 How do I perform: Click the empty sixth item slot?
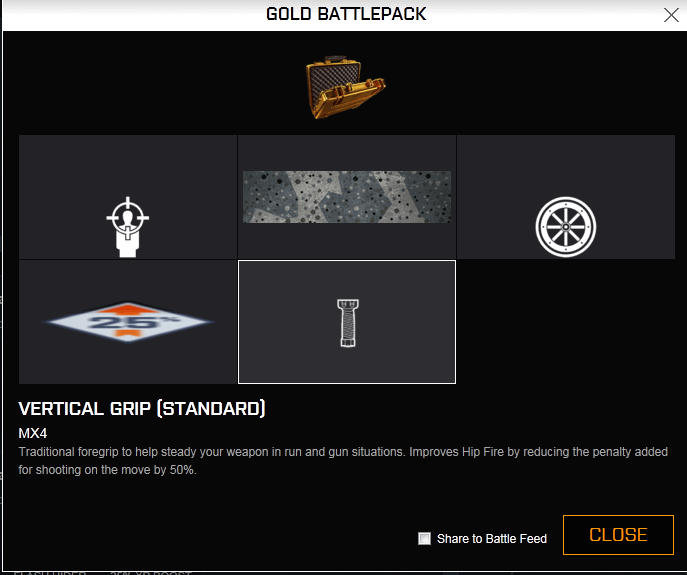click(566, 322)
